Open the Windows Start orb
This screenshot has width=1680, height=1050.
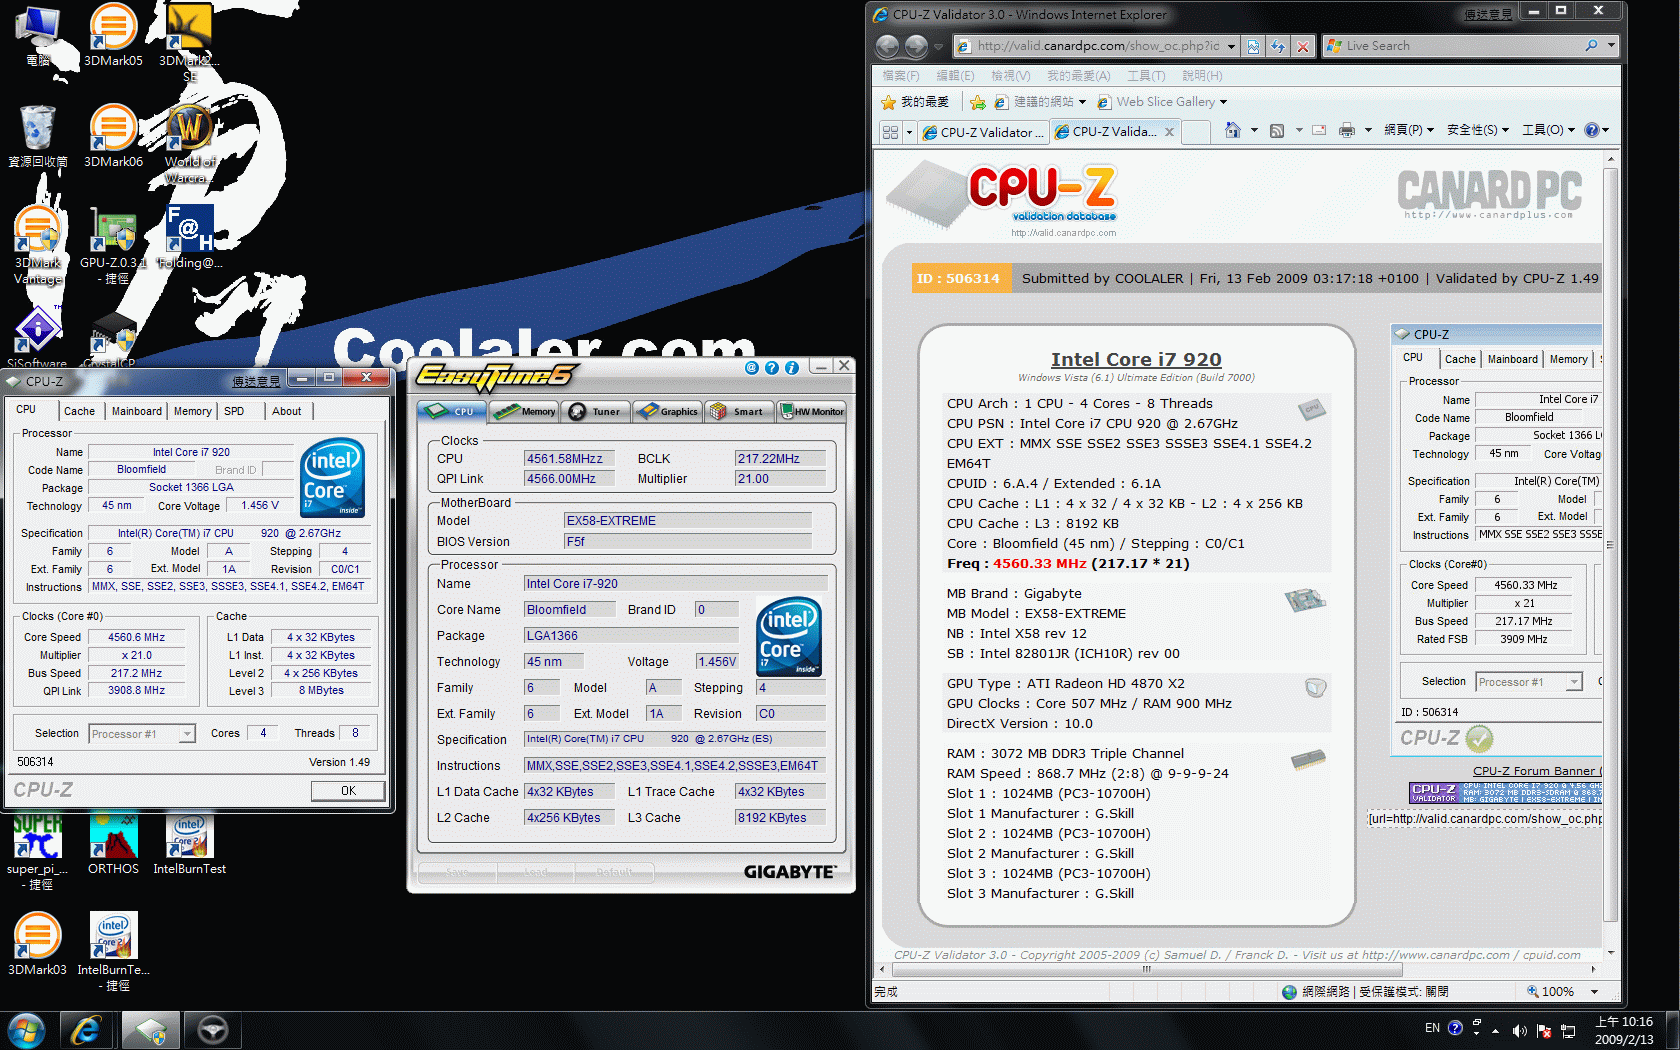26,1030
